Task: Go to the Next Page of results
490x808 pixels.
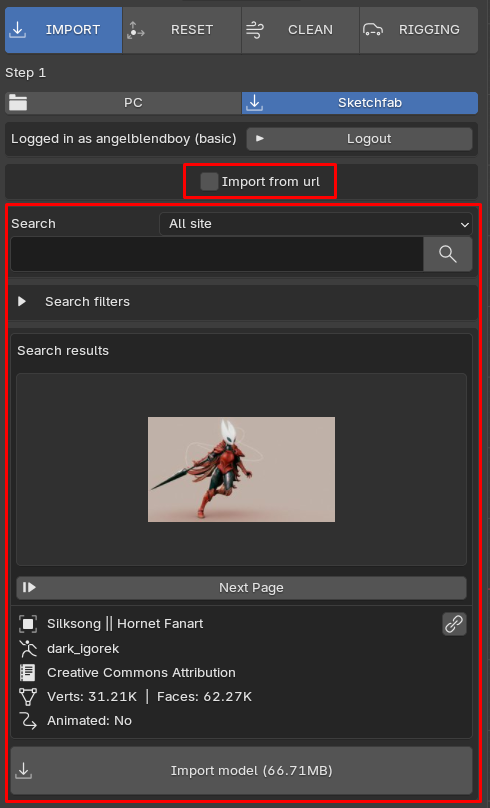Action: click(x=241, y=587)
